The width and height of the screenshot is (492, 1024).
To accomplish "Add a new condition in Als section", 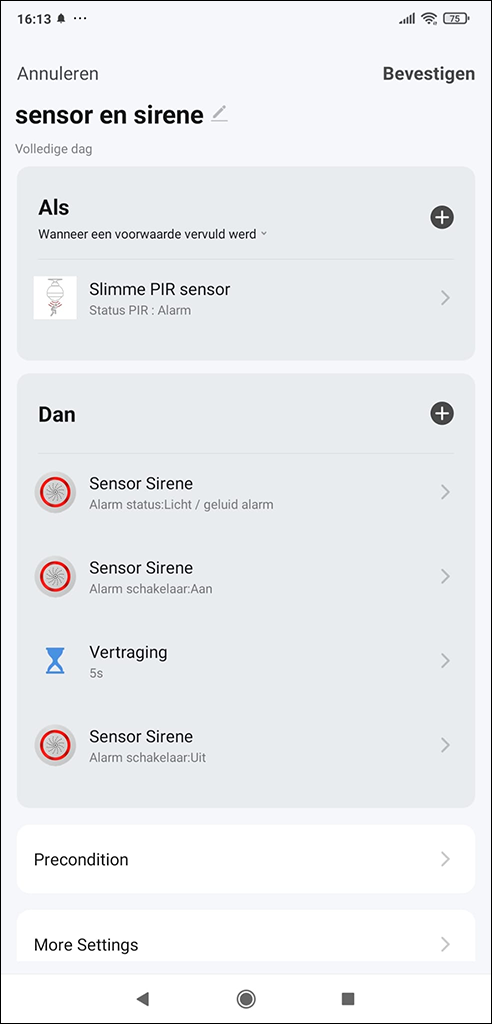I will click(x=442, y=217).
